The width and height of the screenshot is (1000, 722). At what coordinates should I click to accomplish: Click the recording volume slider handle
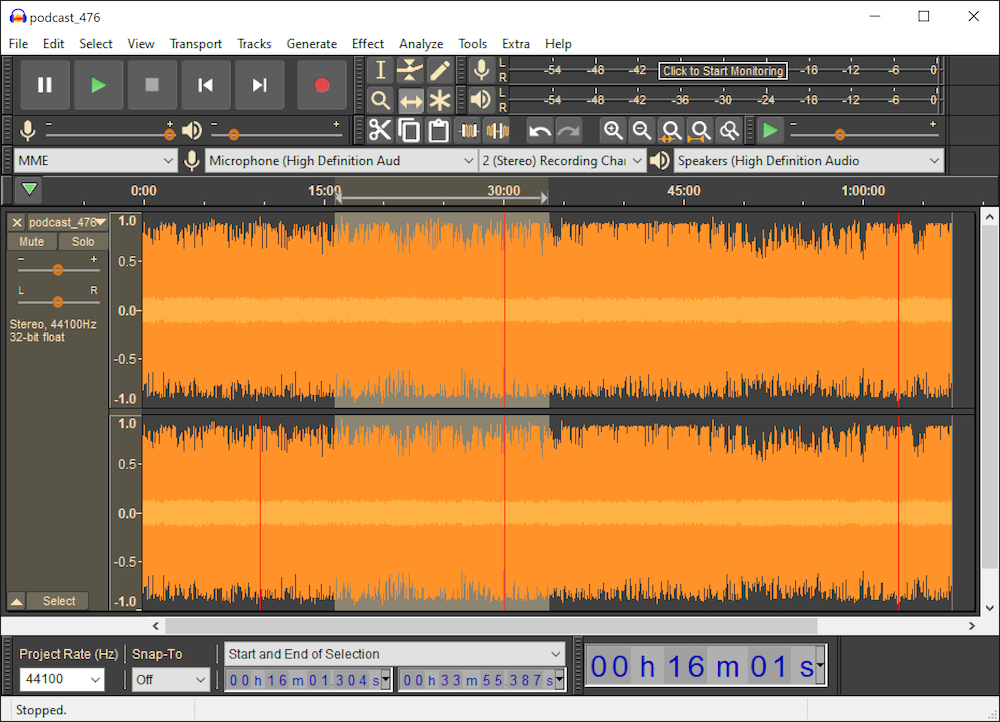[169, 135]
